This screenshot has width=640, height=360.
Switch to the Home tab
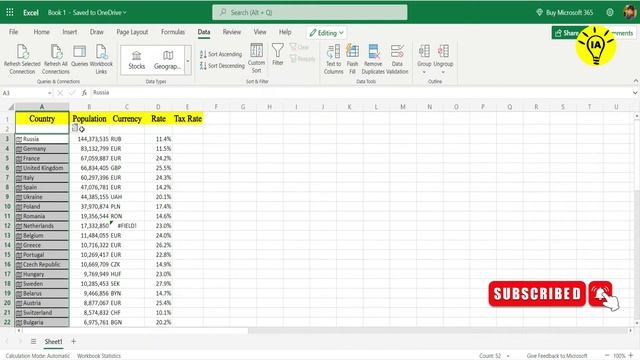tap(42, 32)
